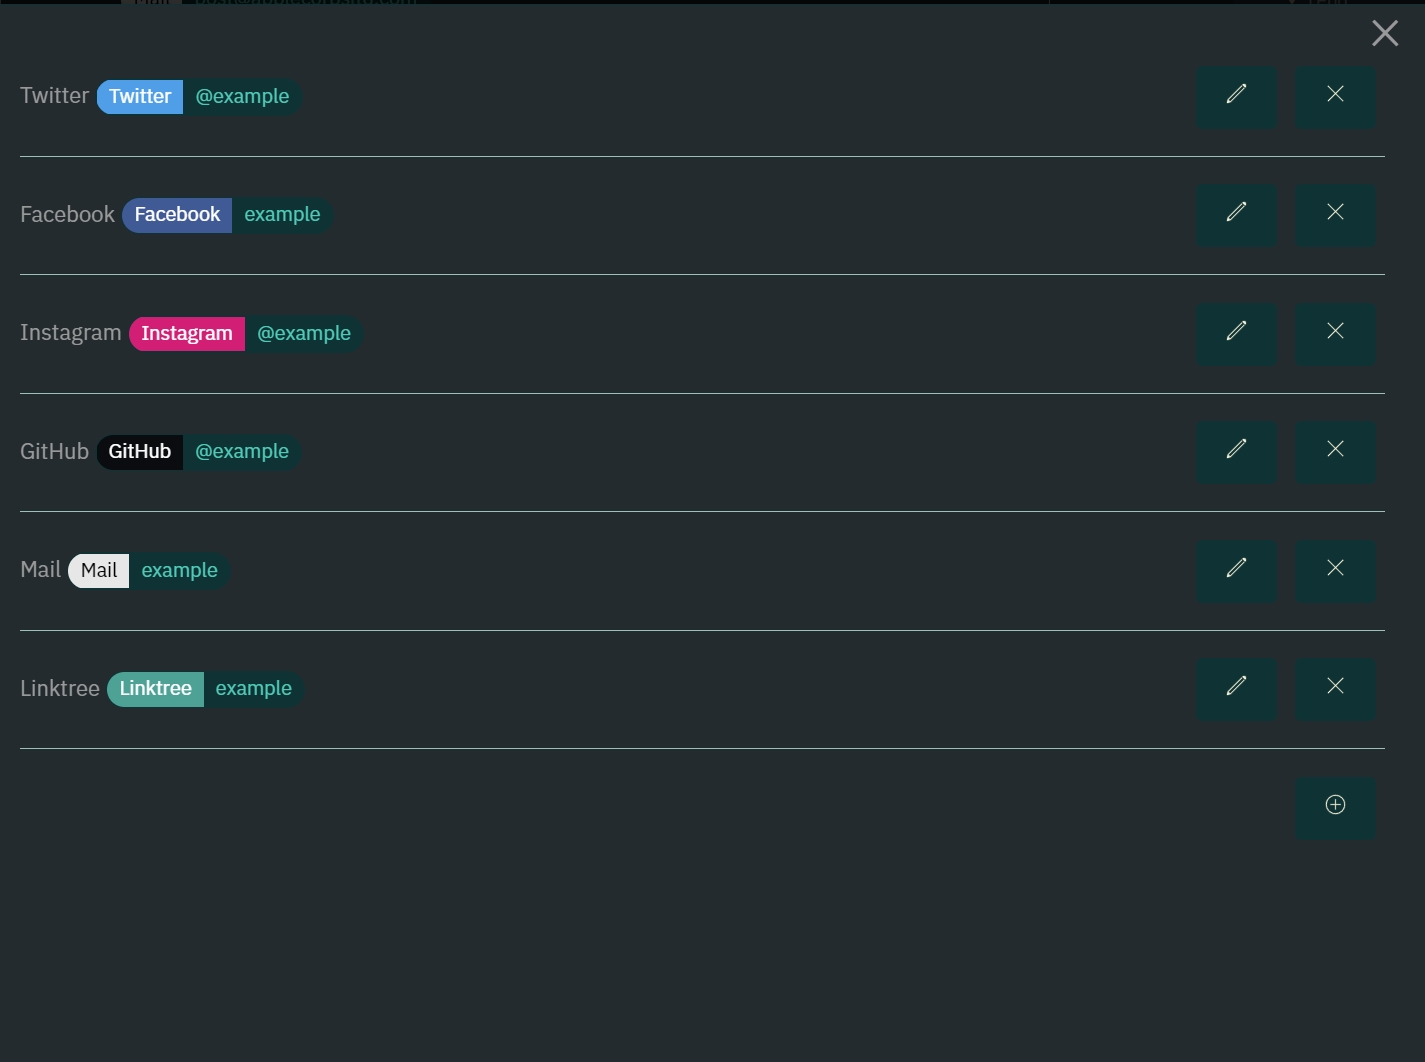Viewport: 1425px width, 1062px height.
Task: Open the GitHub @example badge
Action: 199,451
